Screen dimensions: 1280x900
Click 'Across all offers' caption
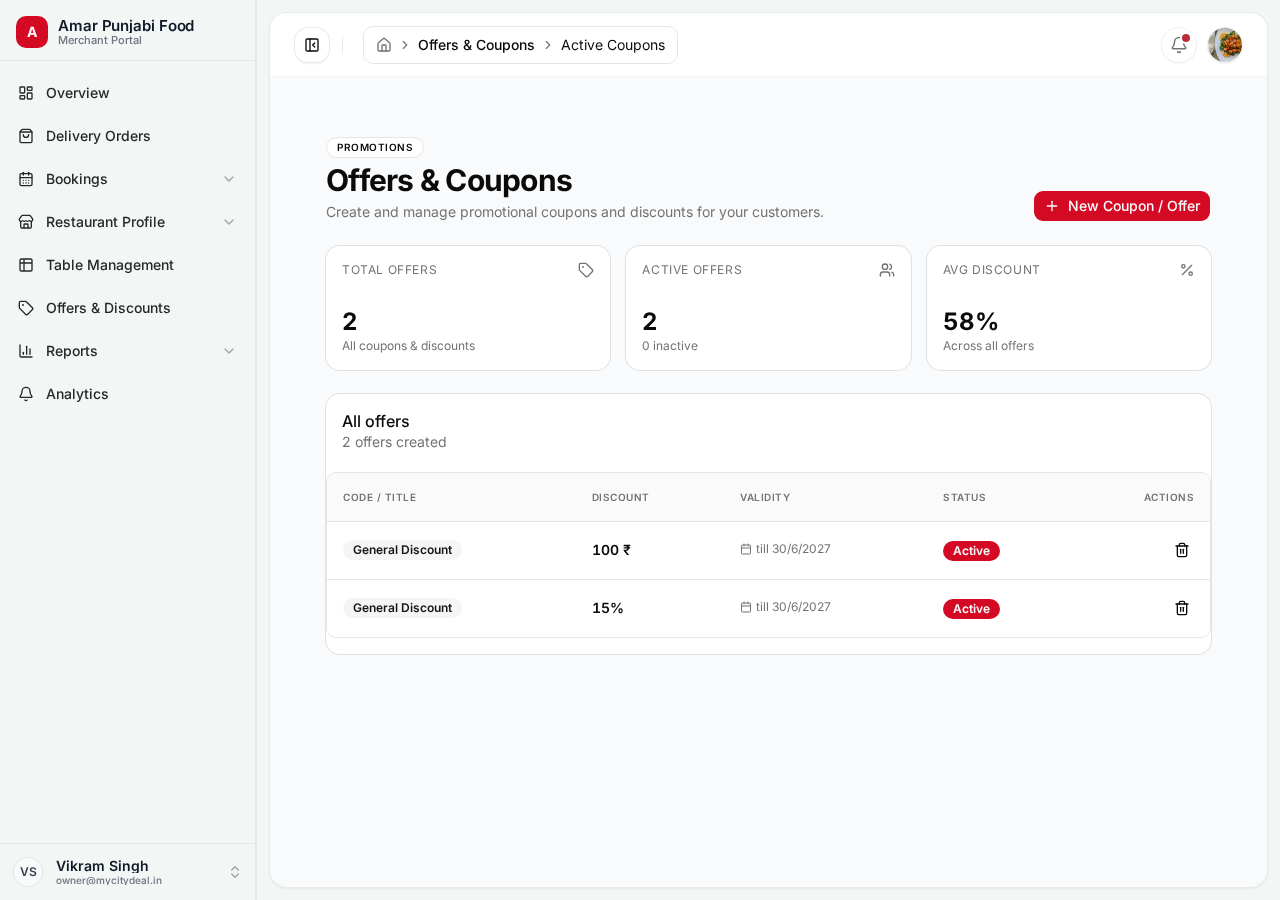click(x=988, y=346)
